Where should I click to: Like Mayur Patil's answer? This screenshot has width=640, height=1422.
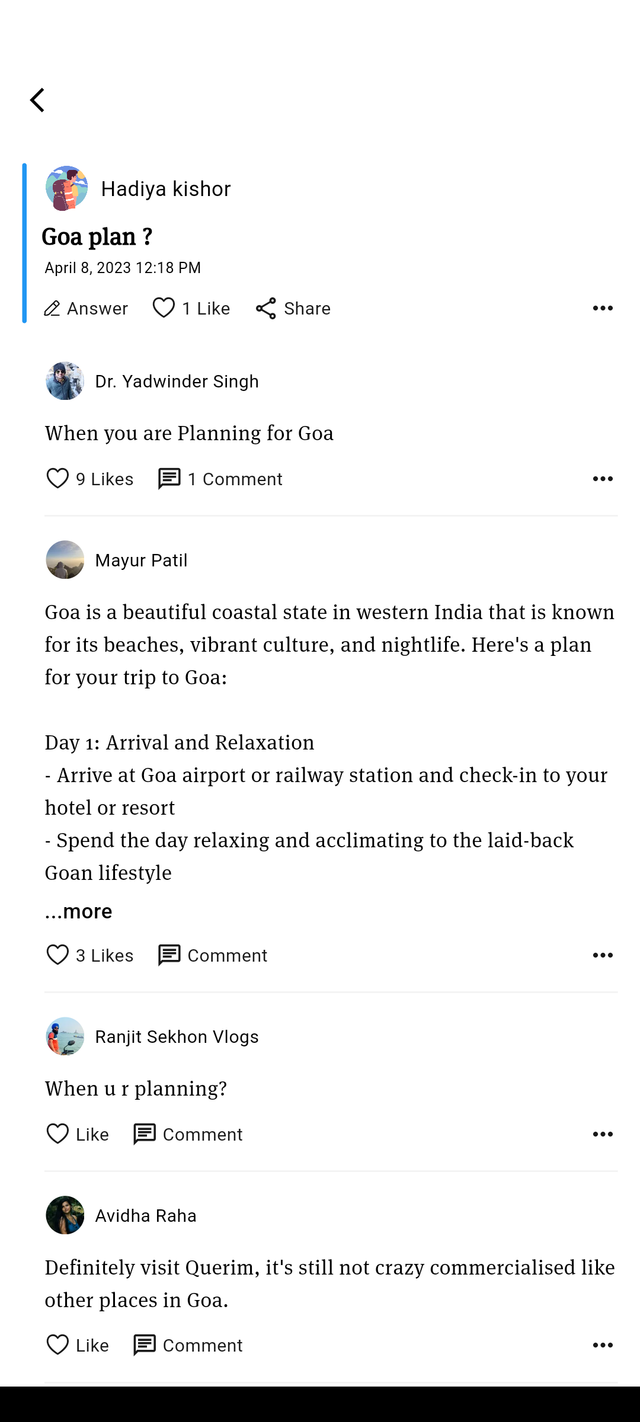[x=58, y=955]
